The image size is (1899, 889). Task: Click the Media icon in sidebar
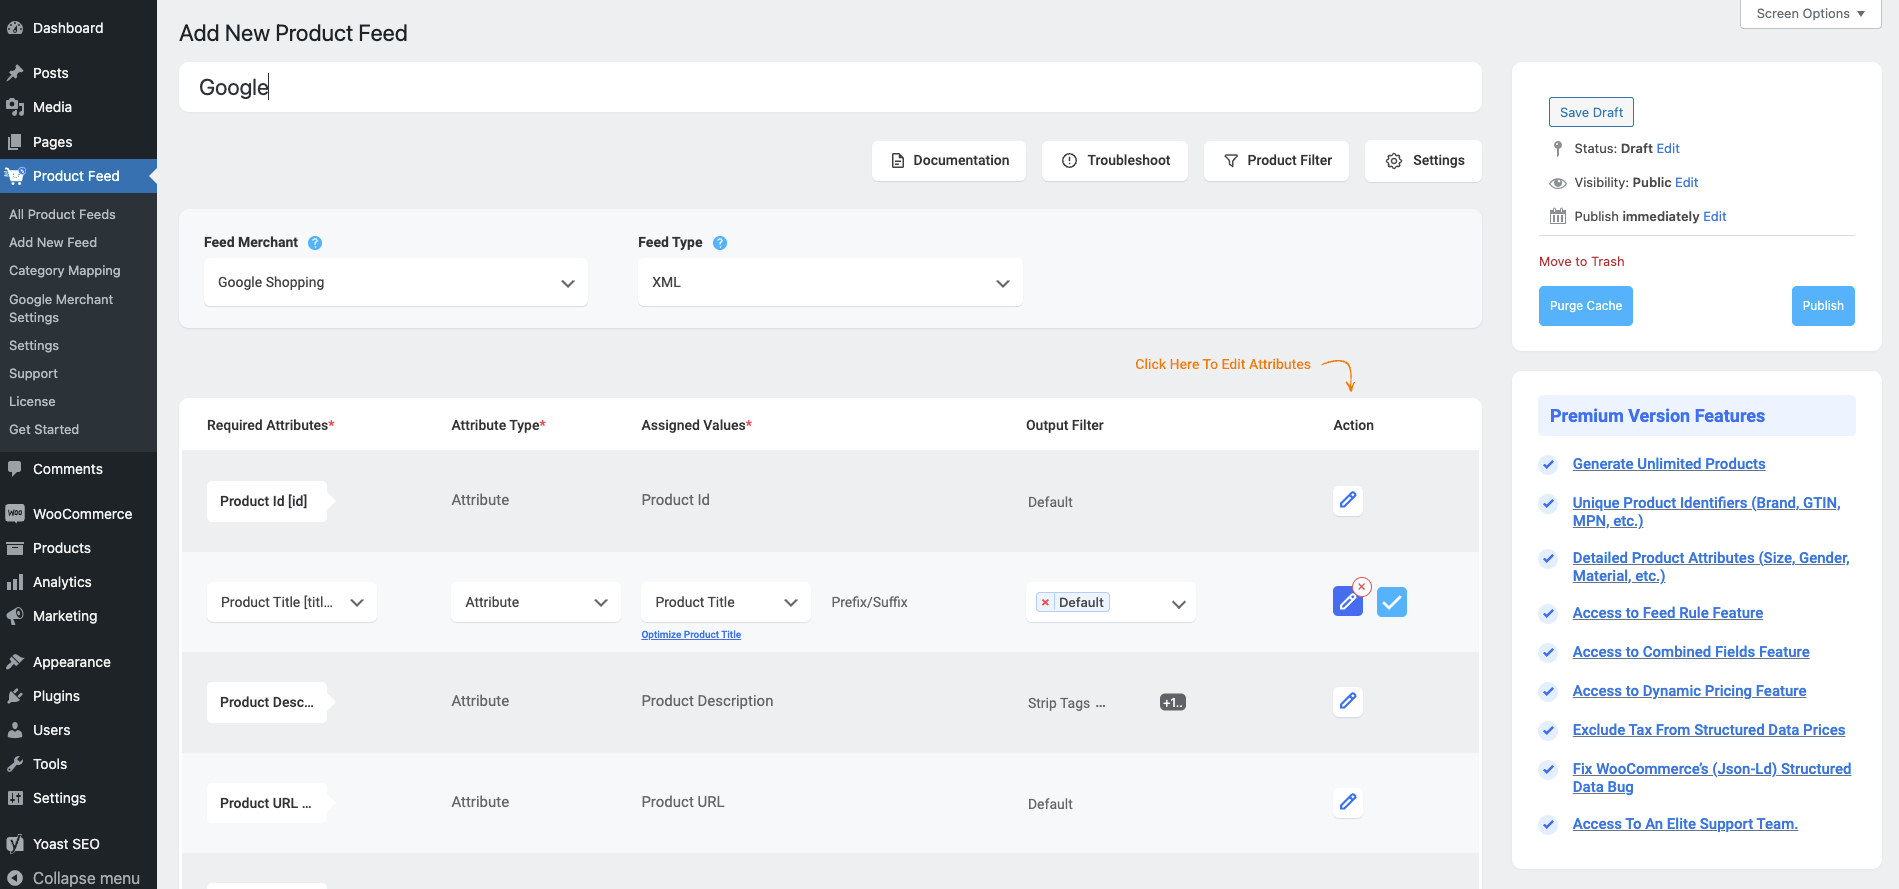15,107
